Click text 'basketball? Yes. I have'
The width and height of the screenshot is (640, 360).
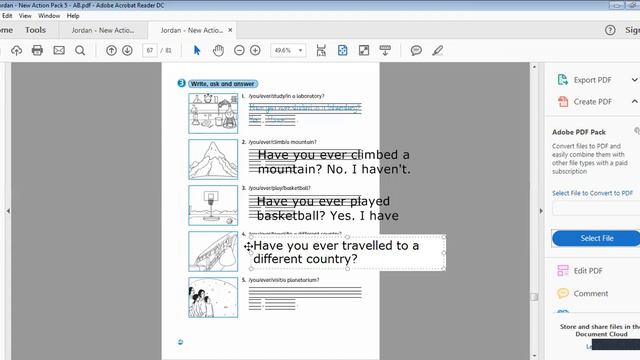(x=328, y=216)
